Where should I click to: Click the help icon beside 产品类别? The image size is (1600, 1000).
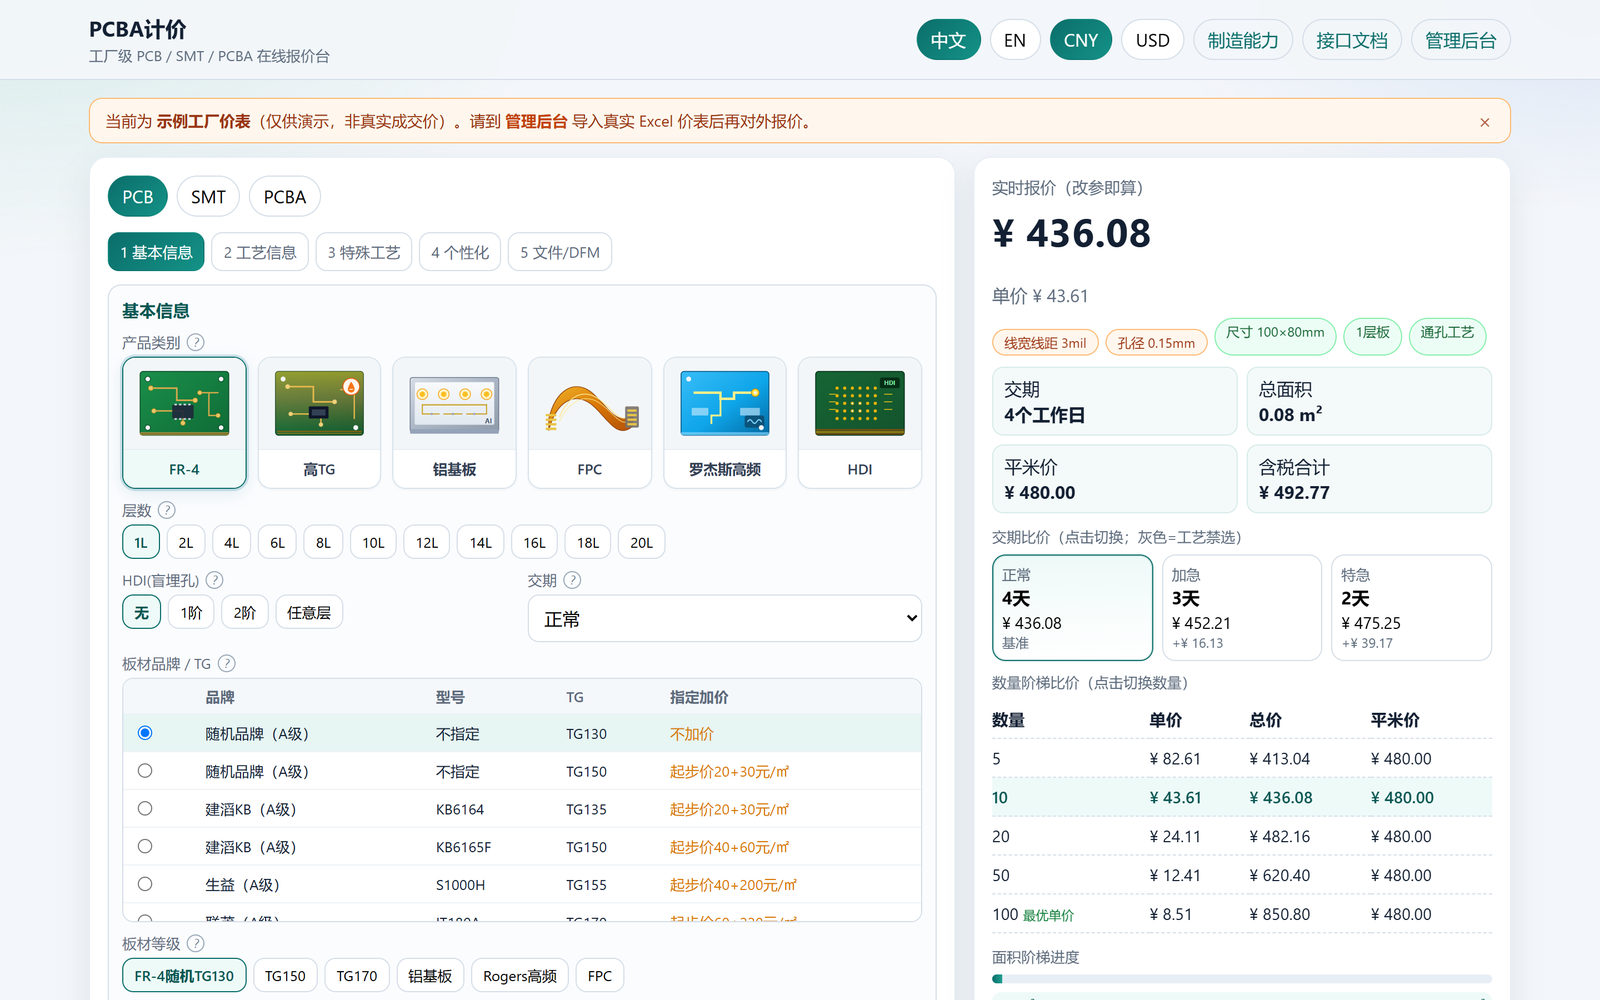pyautogui.click(x=196, y=342)
